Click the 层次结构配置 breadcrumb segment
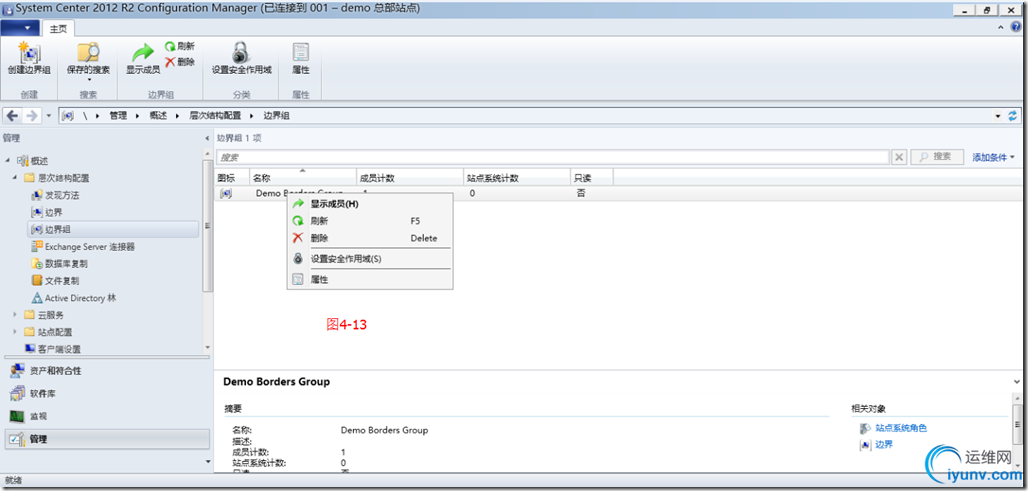 [215, 115]
